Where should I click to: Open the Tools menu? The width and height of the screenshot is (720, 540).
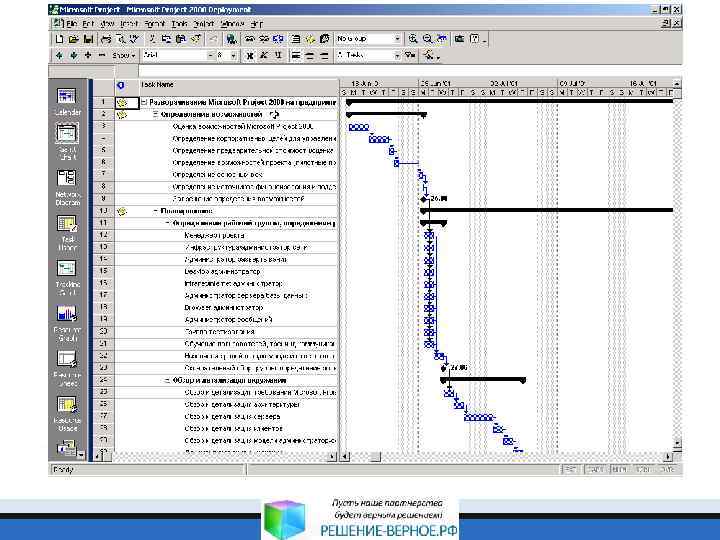click(x=179, y=24)
